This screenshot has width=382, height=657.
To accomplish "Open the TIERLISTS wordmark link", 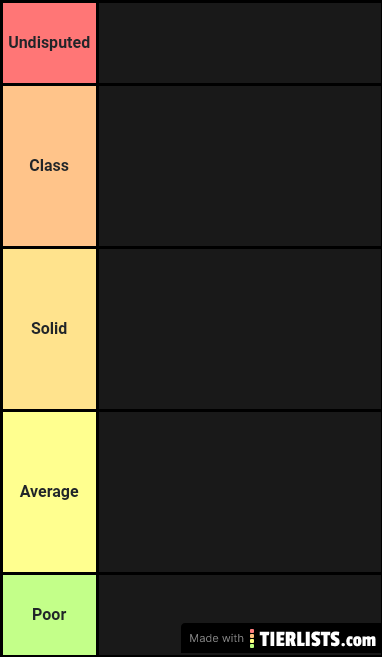I will coord(300,639).
